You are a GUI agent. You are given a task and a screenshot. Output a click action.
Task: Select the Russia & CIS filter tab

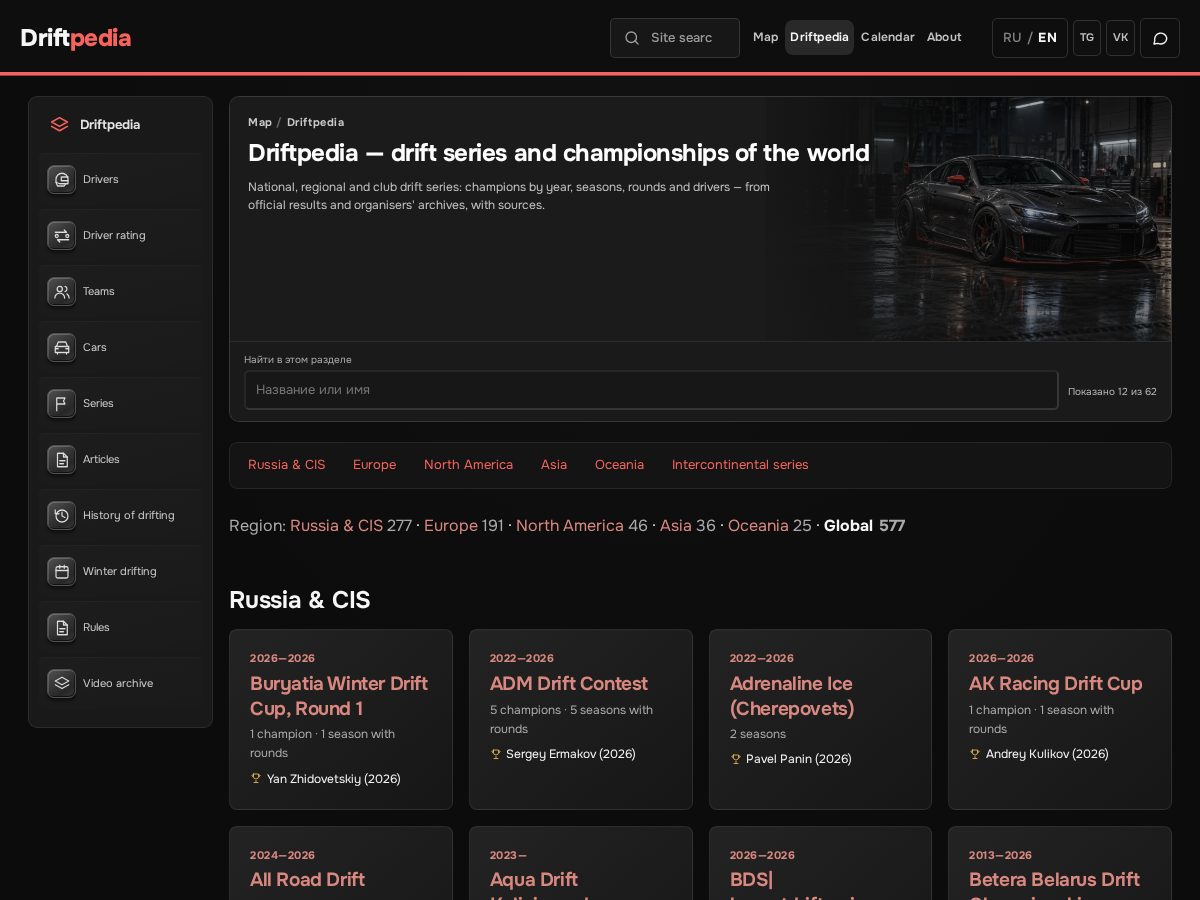tap(287, 465)
